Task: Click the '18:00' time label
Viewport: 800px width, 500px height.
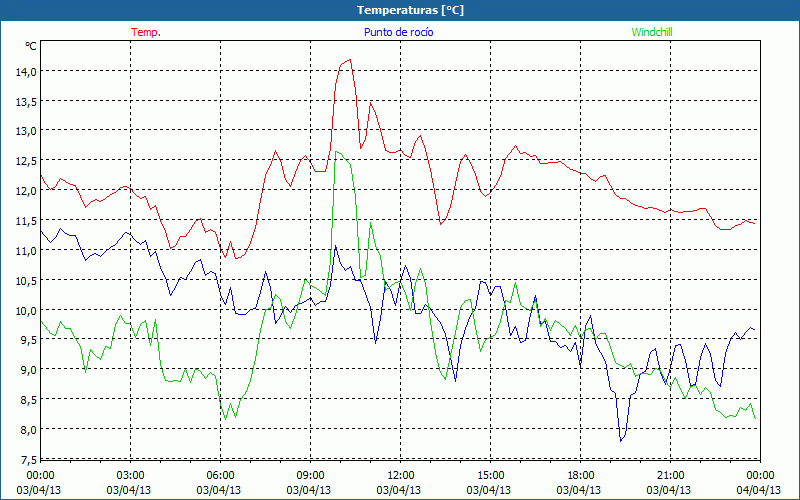Action: pyautogui.click(x=581, y=476)
